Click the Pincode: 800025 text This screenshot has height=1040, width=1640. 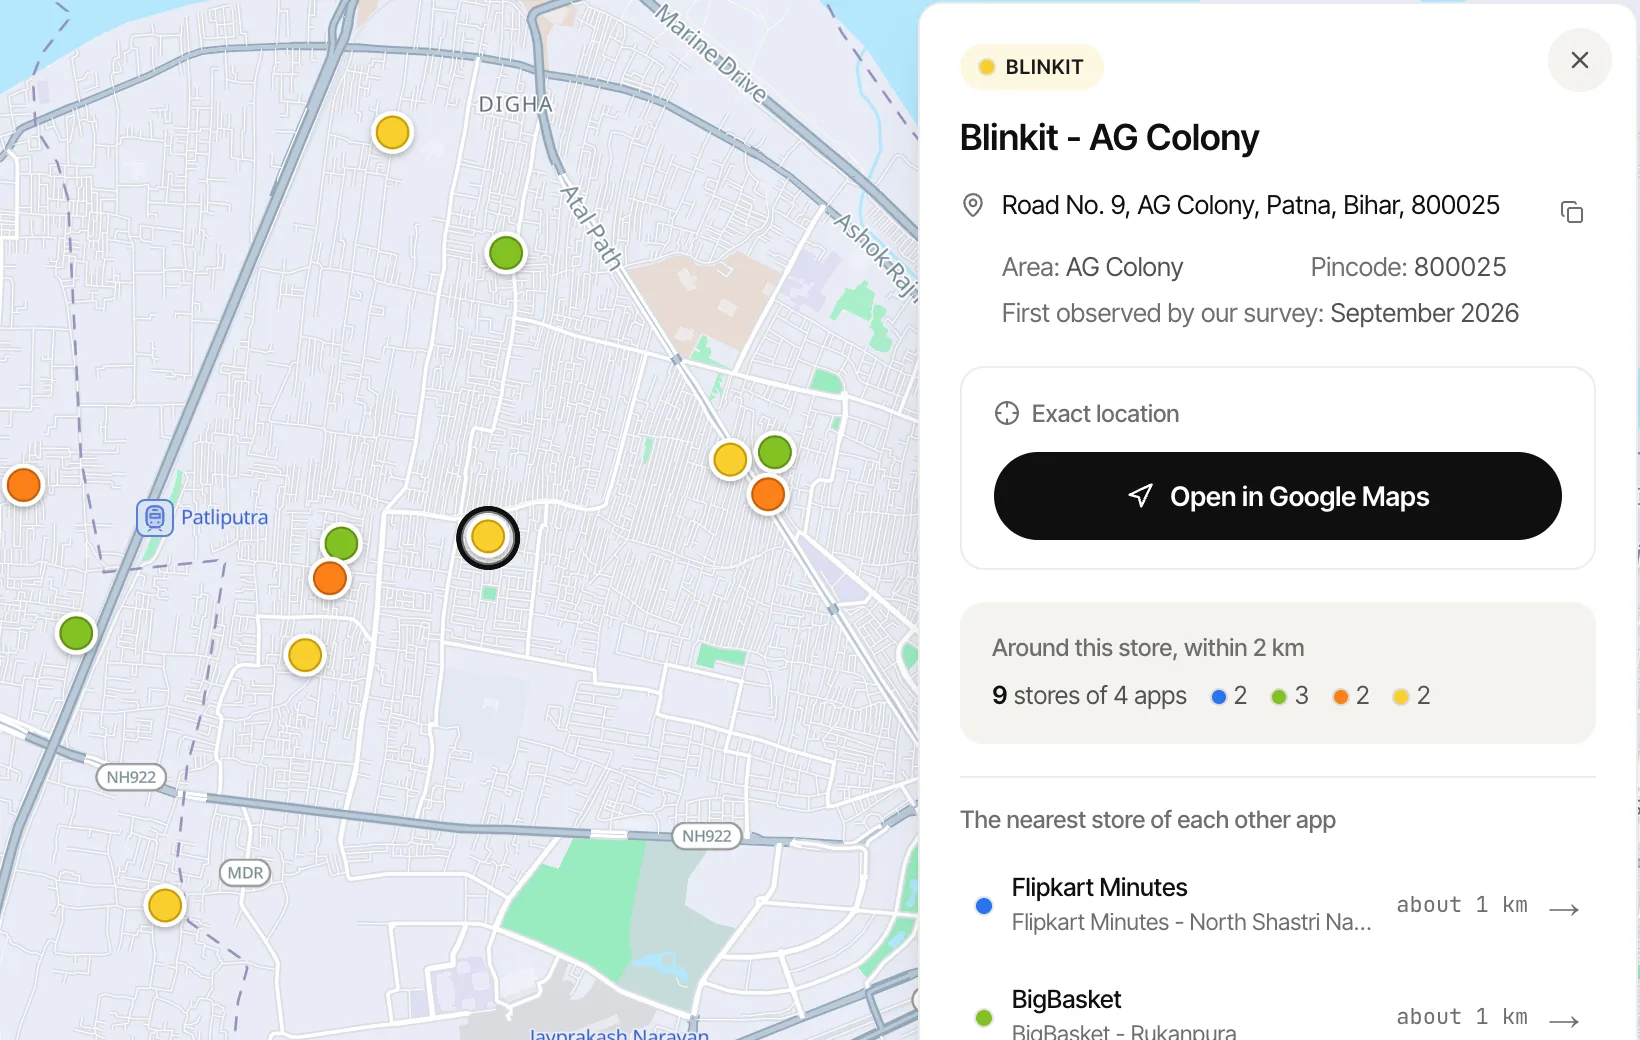pos(1408,267)
